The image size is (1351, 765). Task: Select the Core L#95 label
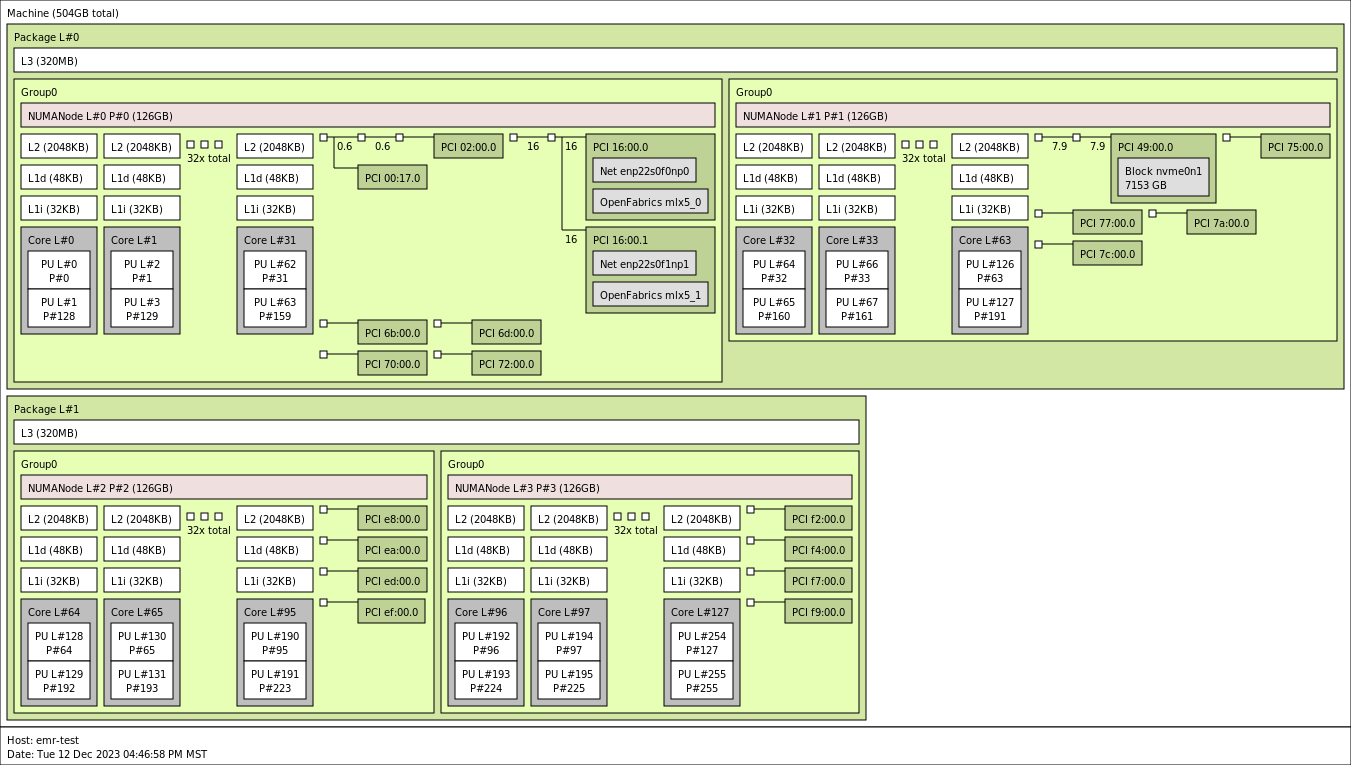point(270,612)
